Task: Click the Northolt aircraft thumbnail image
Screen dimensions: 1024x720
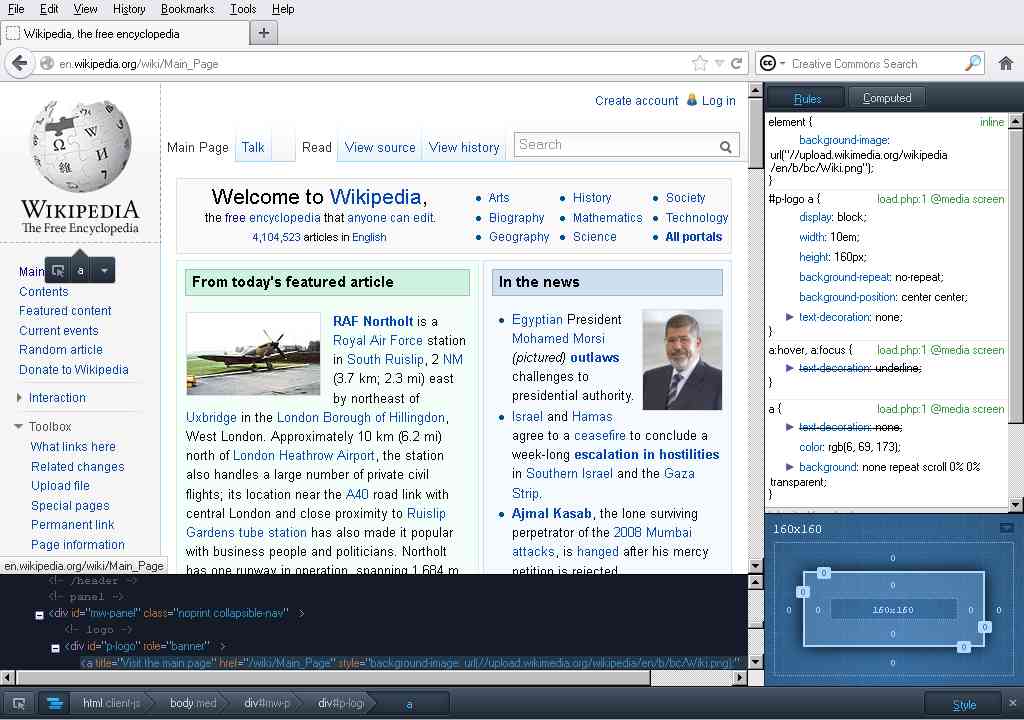Action: coord(253,354)
